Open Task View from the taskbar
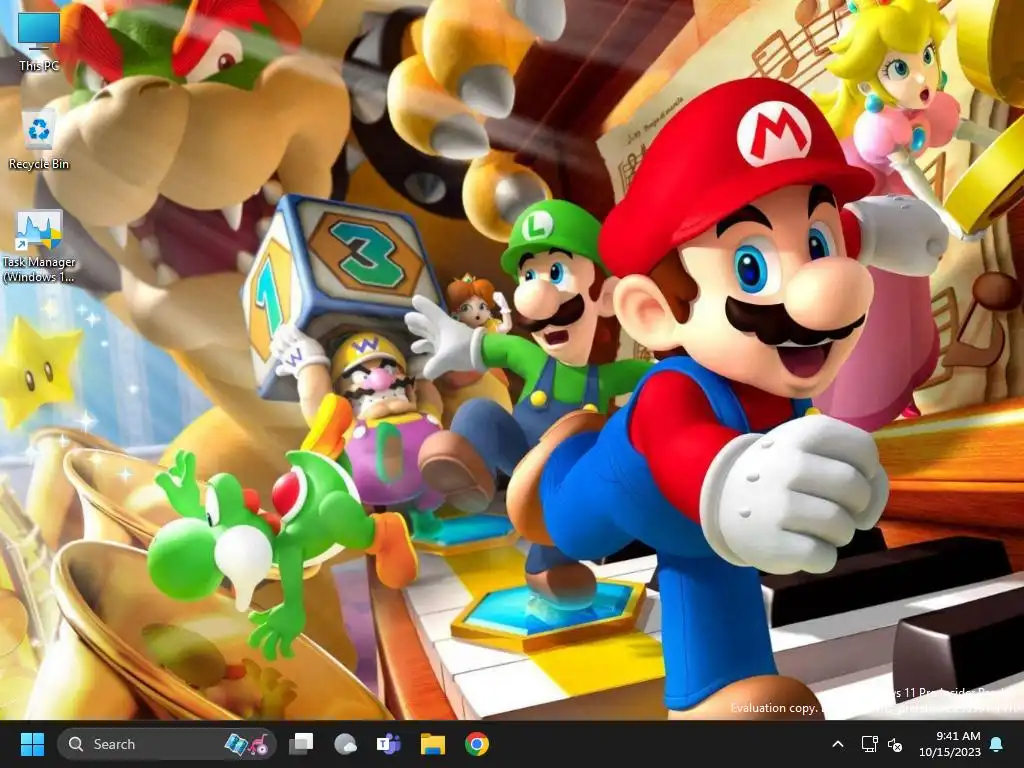 point(302,744)
